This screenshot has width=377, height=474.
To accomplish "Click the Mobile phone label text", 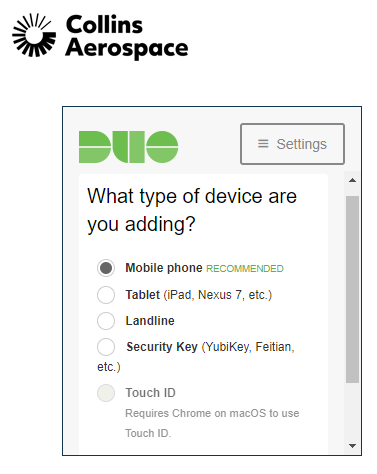I will tap(164, 268).
